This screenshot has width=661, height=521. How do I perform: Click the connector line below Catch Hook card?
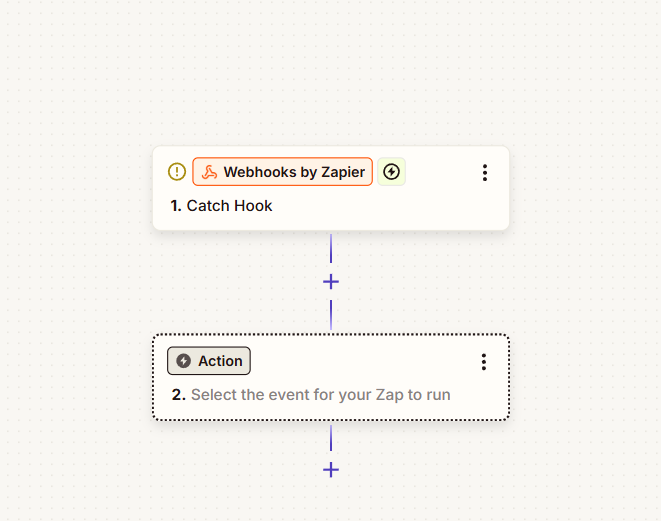(x=331, y=248)
